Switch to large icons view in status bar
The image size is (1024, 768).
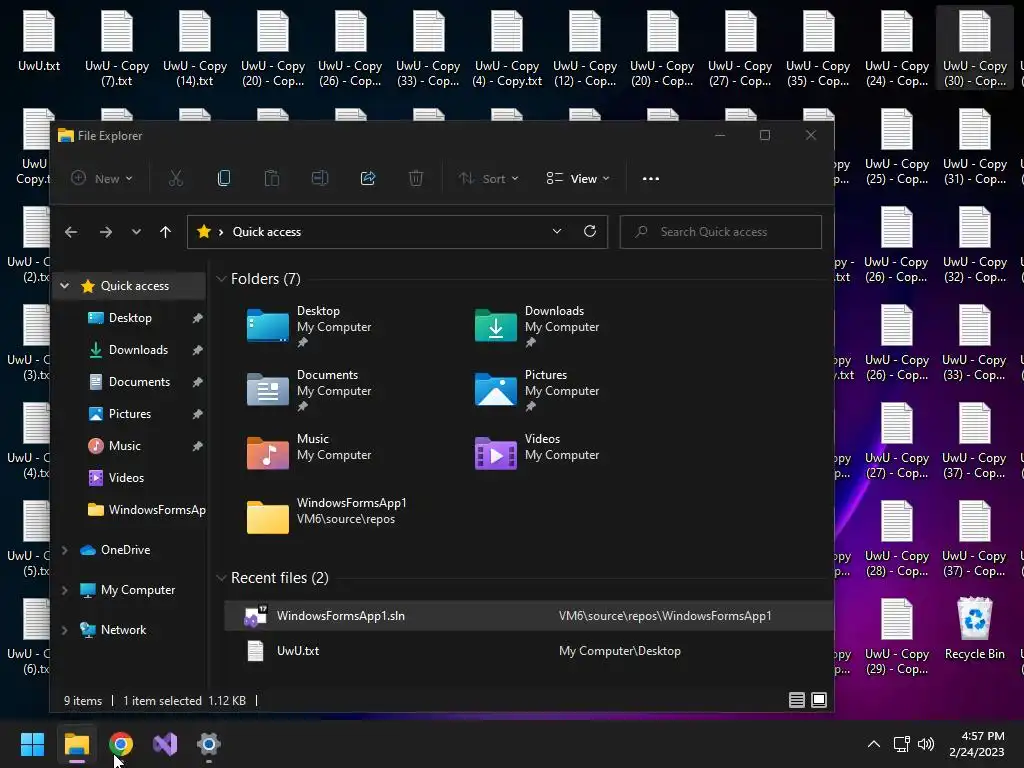pos(819,700)
